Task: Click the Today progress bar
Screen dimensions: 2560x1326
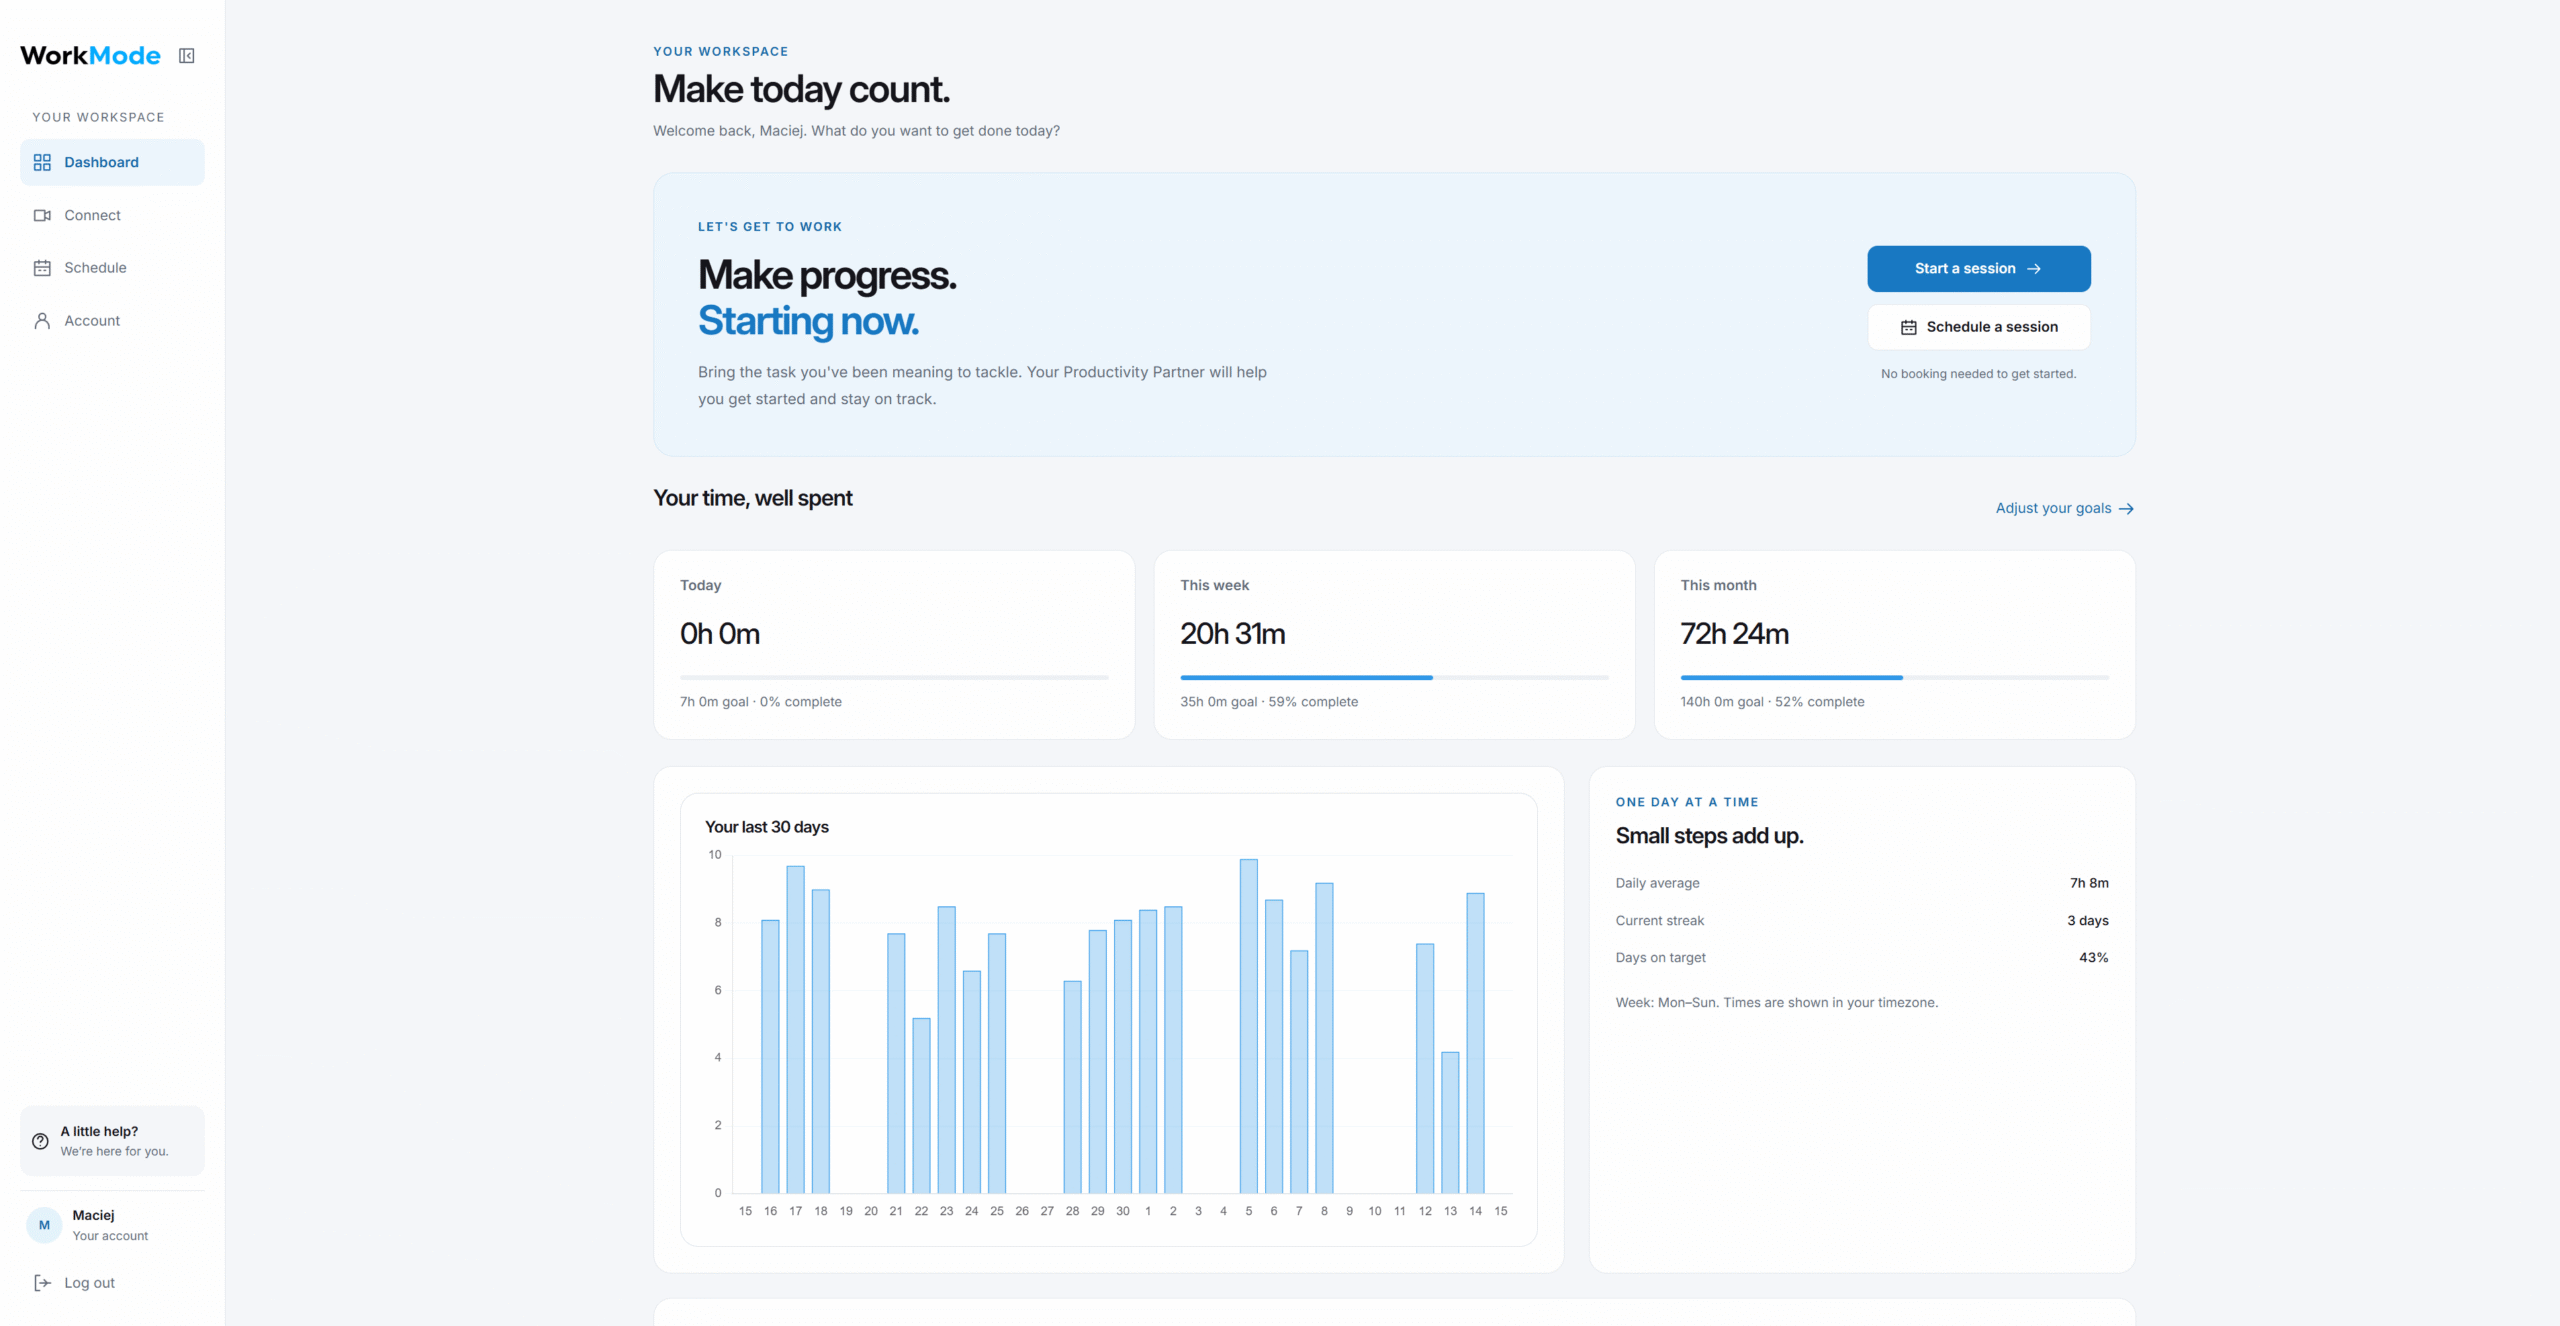Action: tap(894, 678)
